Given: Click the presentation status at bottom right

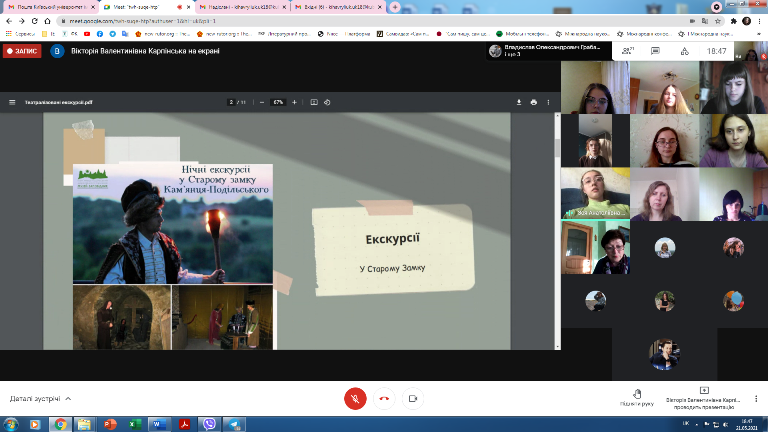Looking at the screenshot, I should 703,398.
